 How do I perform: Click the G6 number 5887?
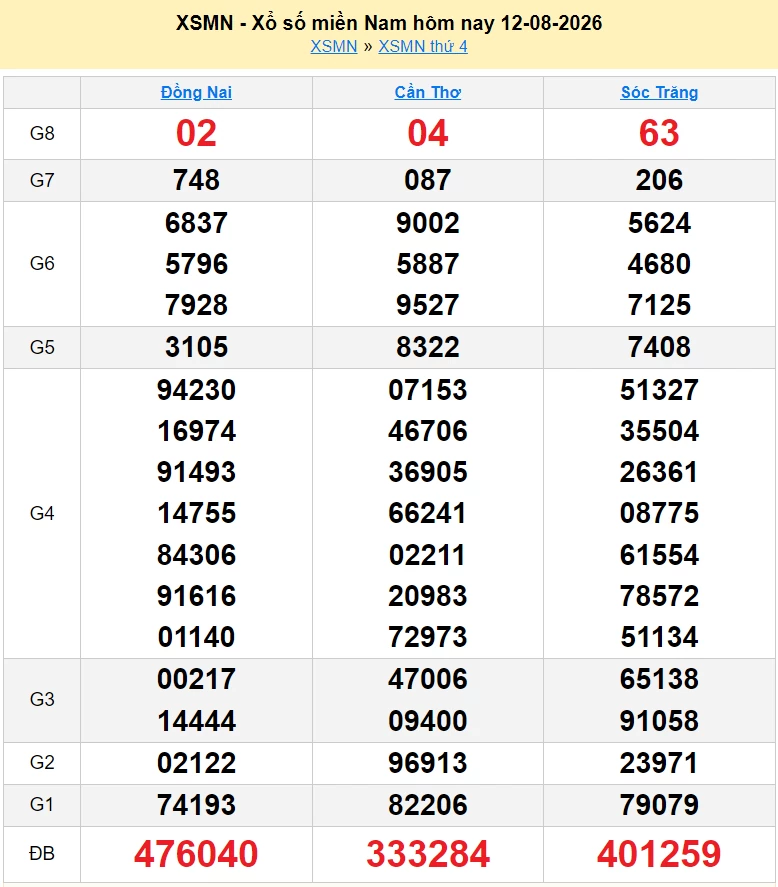pyautogui.click(x=428, y=264)
